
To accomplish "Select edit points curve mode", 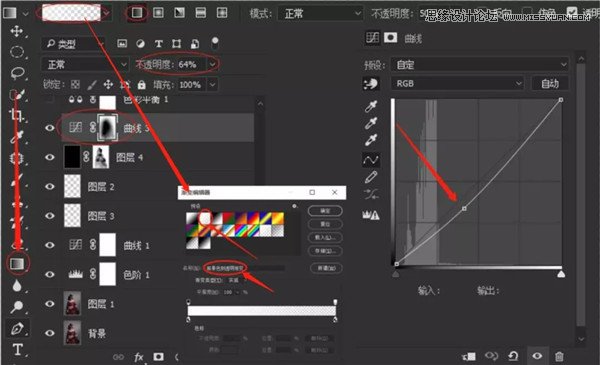I will point(371,160).
